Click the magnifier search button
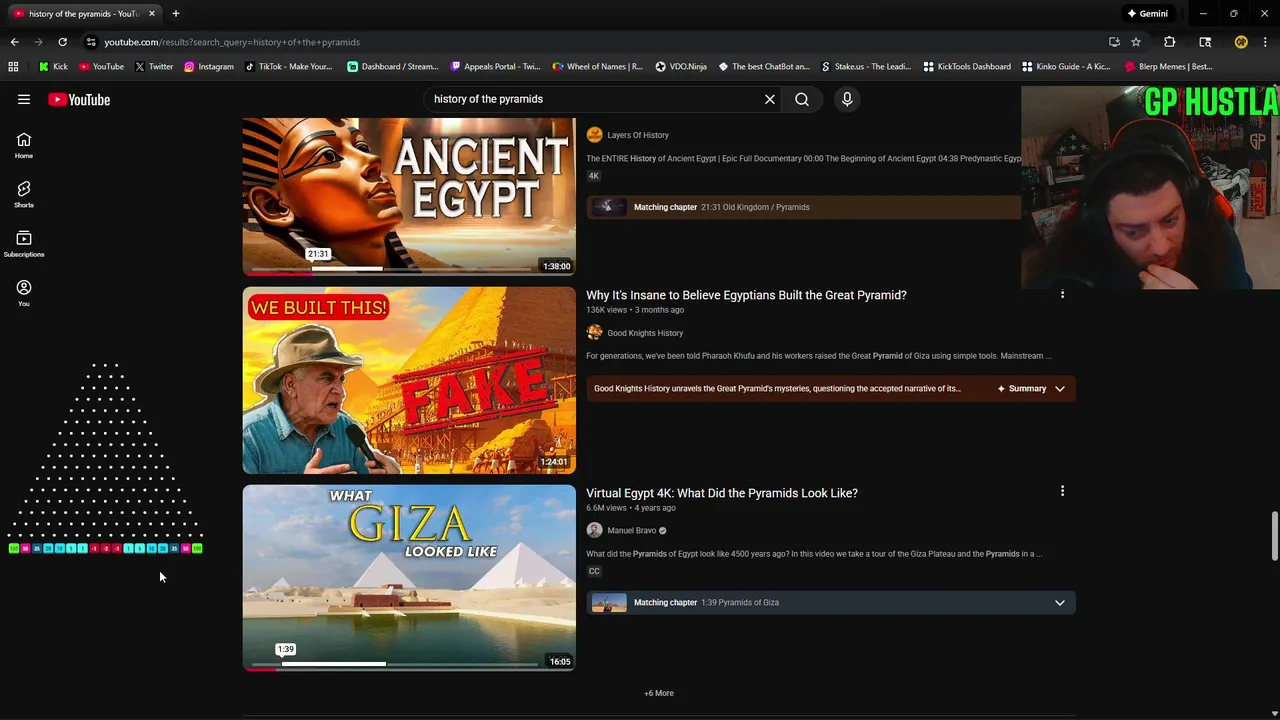The image size is (1280, 720). [802, 99]
